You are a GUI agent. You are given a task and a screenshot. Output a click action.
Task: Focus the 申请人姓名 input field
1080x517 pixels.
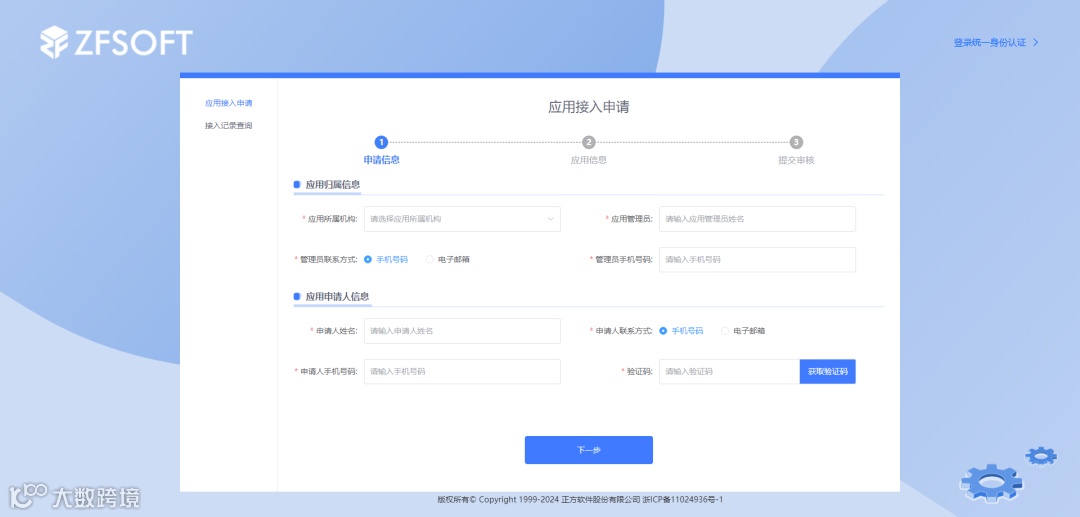pyautogui.click(x=462, y=330)
